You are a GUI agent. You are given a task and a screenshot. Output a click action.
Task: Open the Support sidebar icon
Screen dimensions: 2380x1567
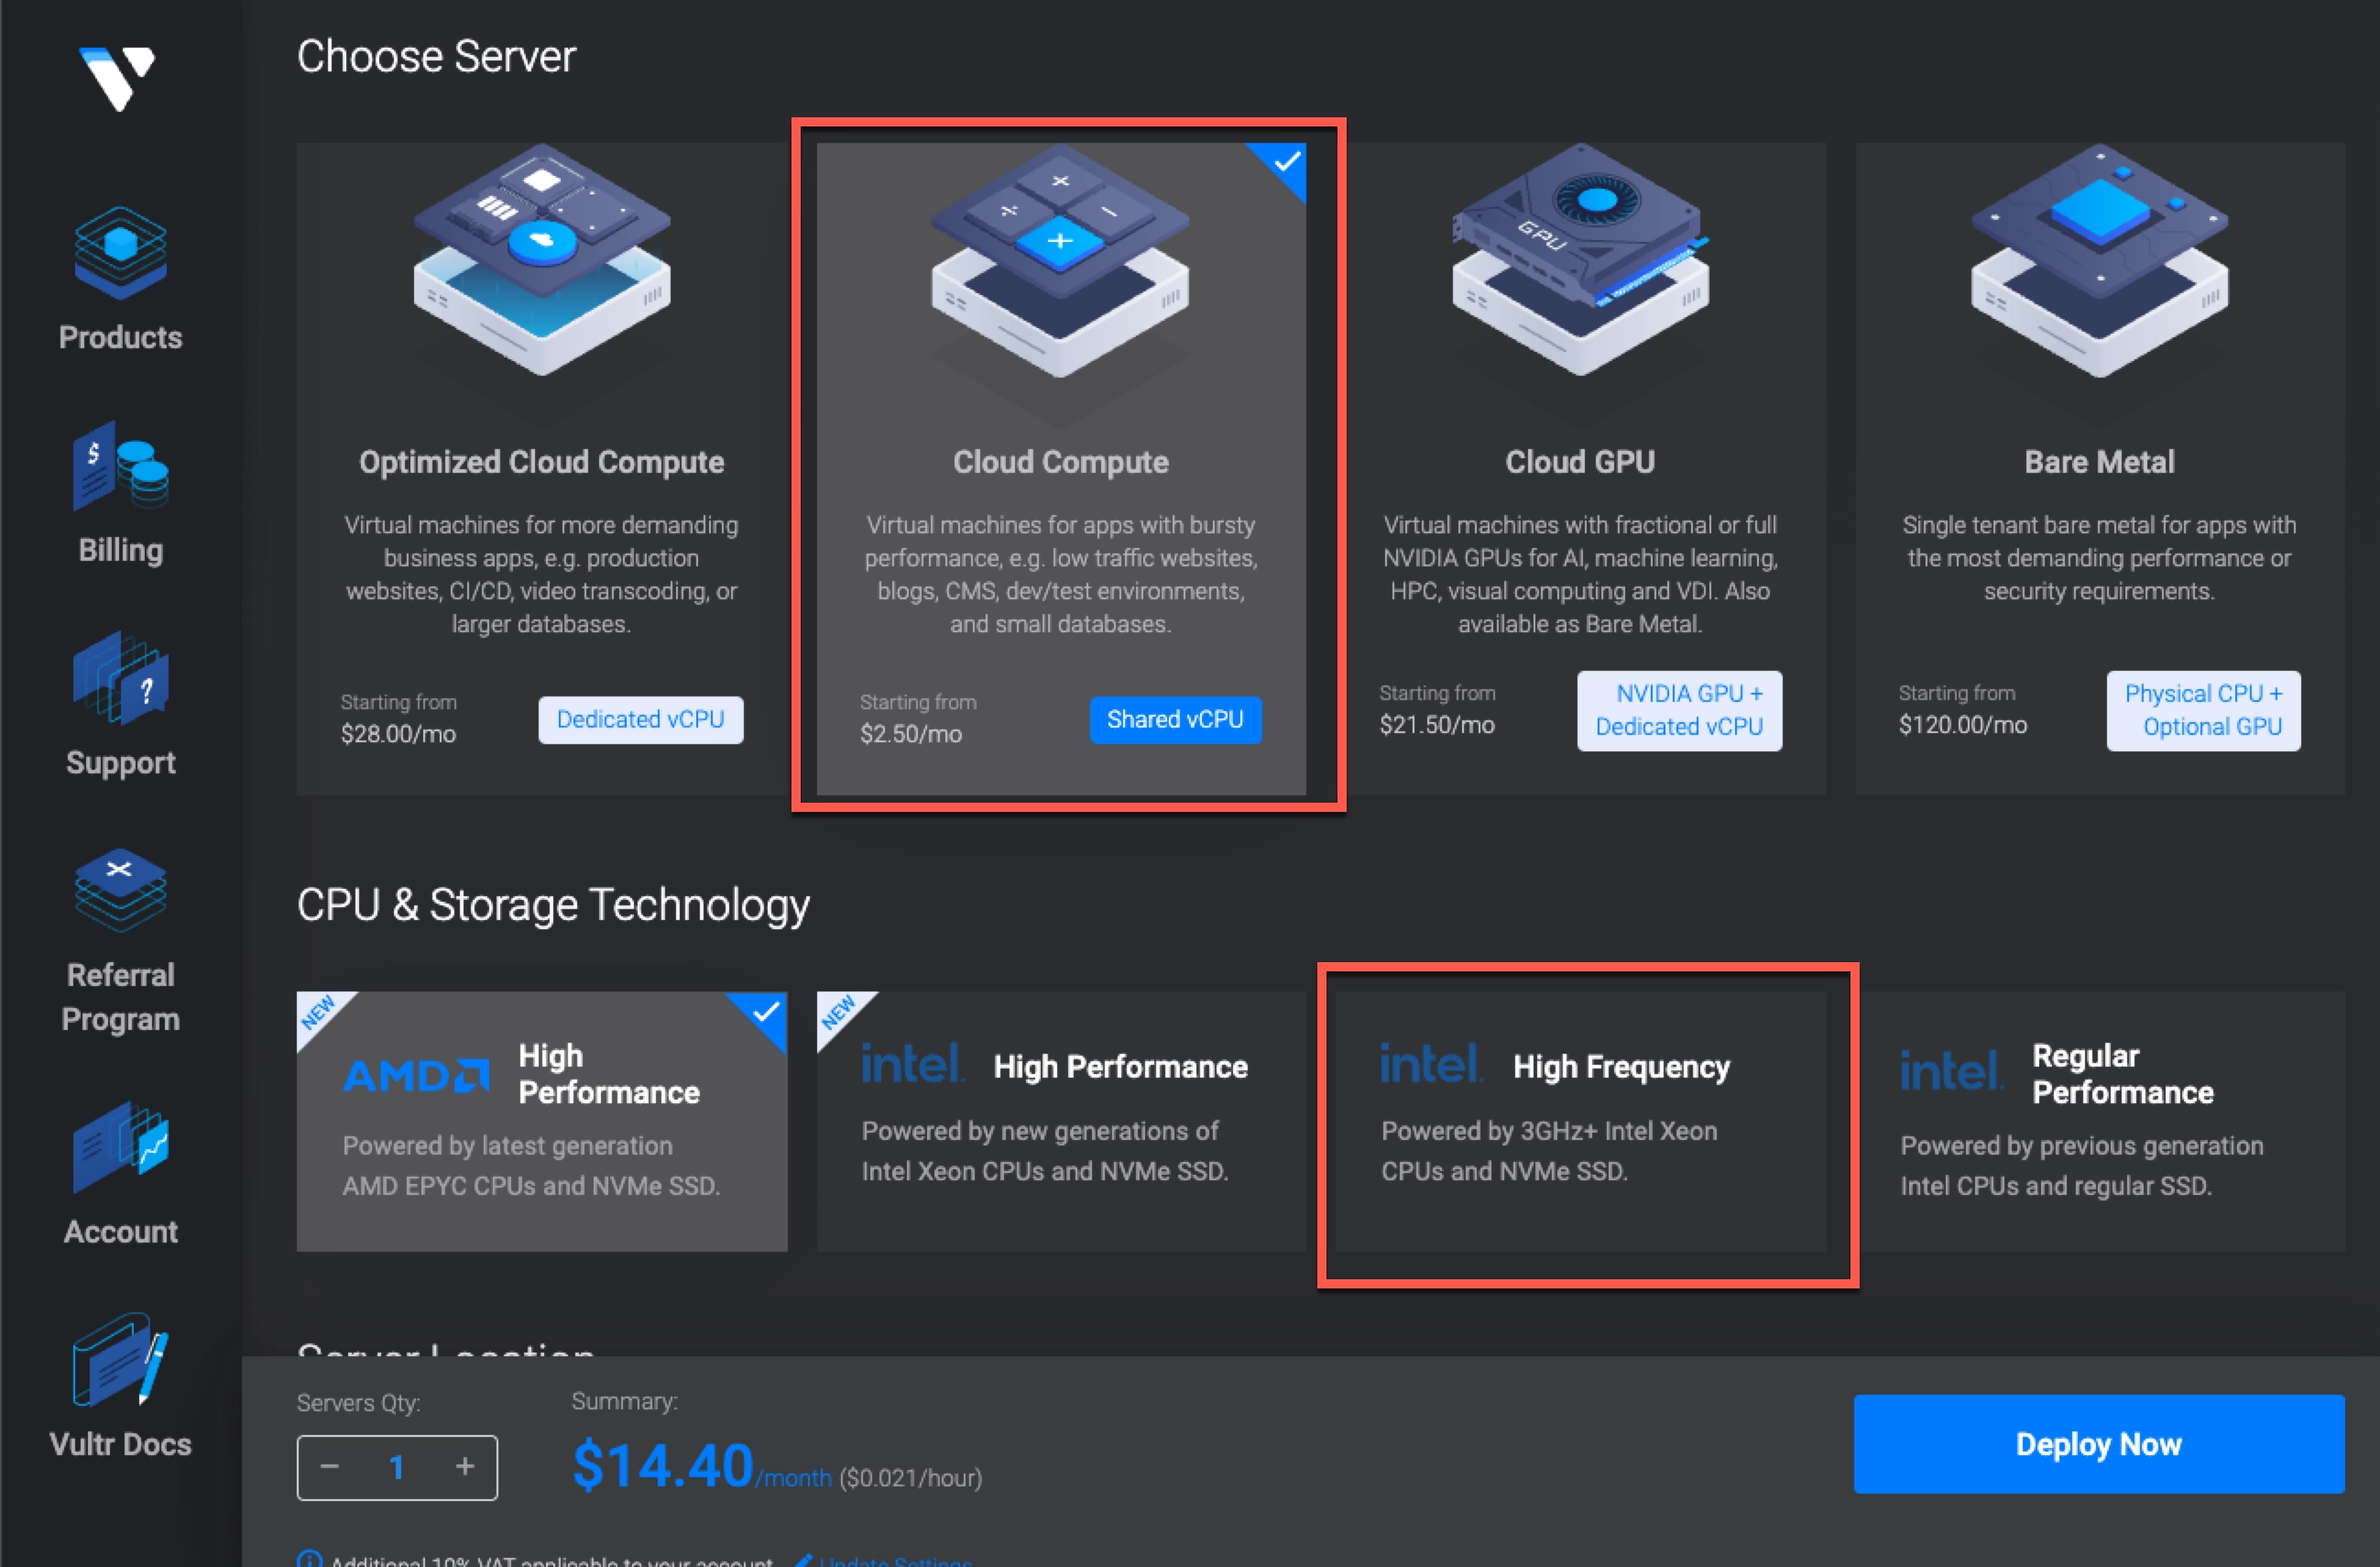pos(120,678)
